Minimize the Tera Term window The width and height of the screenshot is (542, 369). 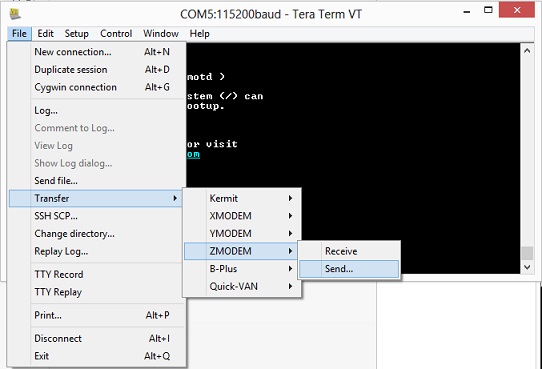[x=467, y=11]
